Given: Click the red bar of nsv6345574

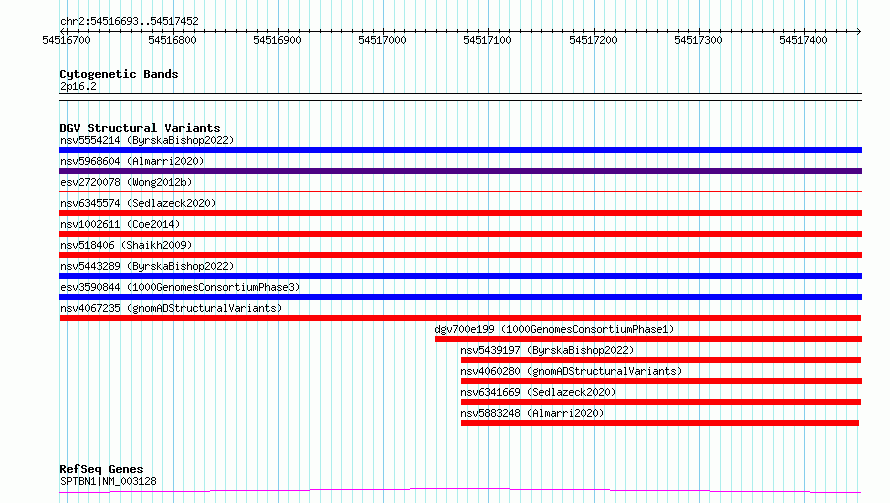Looking at the screenshot, I should [460, 213].
